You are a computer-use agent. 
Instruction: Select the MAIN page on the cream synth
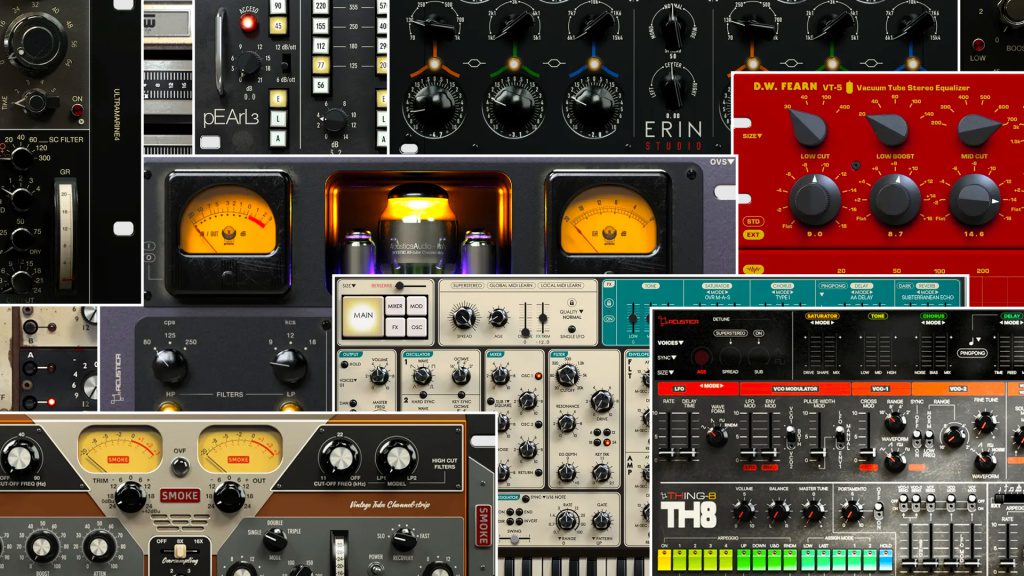click(363, 316)
